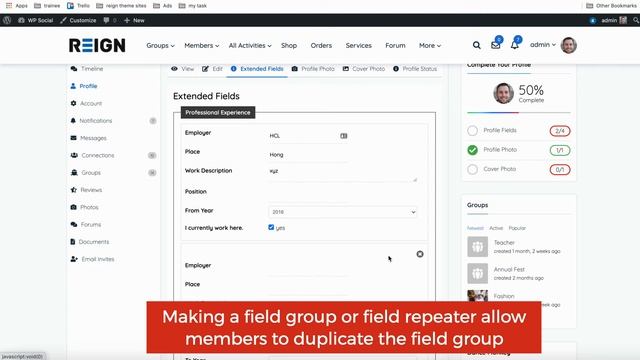The height and width of the screenshot is (360, 640).
Task: Open Connections in the sidebar
Action: [92, 156]
